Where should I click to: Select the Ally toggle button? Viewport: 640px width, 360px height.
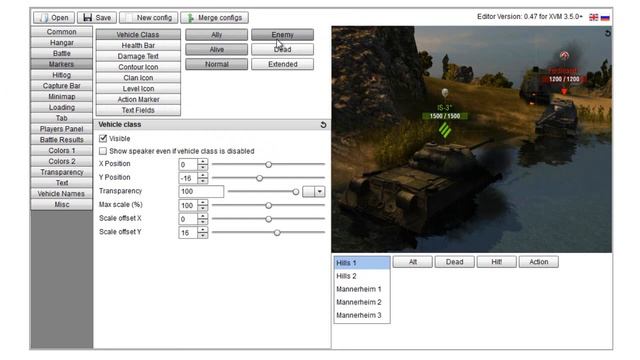point(216,35)
